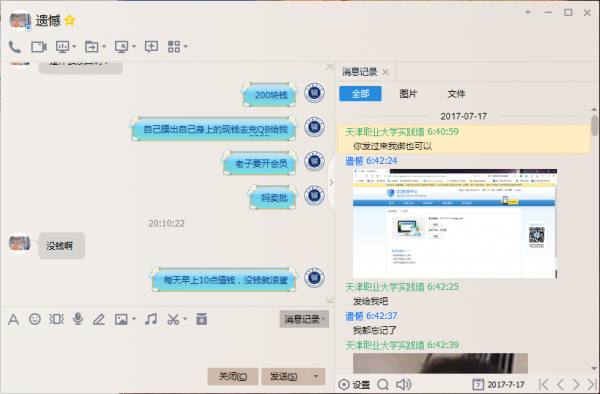Click the message input text area
The width and height of the screenshot is (600, 394).
click(x=166, y=346)
